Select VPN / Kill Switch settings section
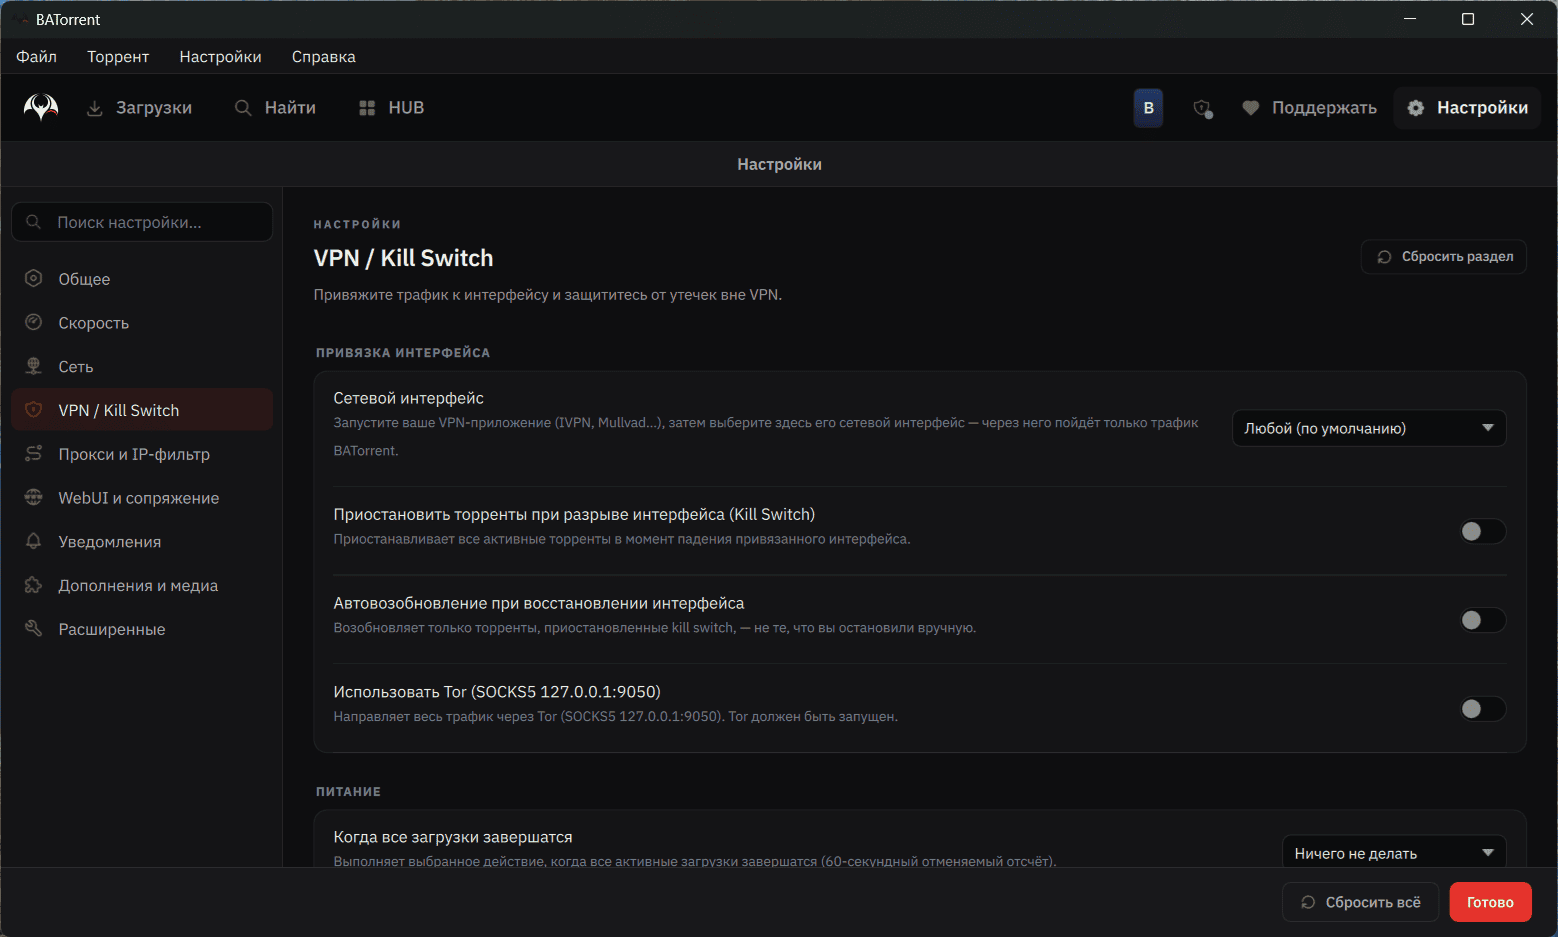Image resolution: width=1558 pixels, height=937 pixels. tap(142, 410)
